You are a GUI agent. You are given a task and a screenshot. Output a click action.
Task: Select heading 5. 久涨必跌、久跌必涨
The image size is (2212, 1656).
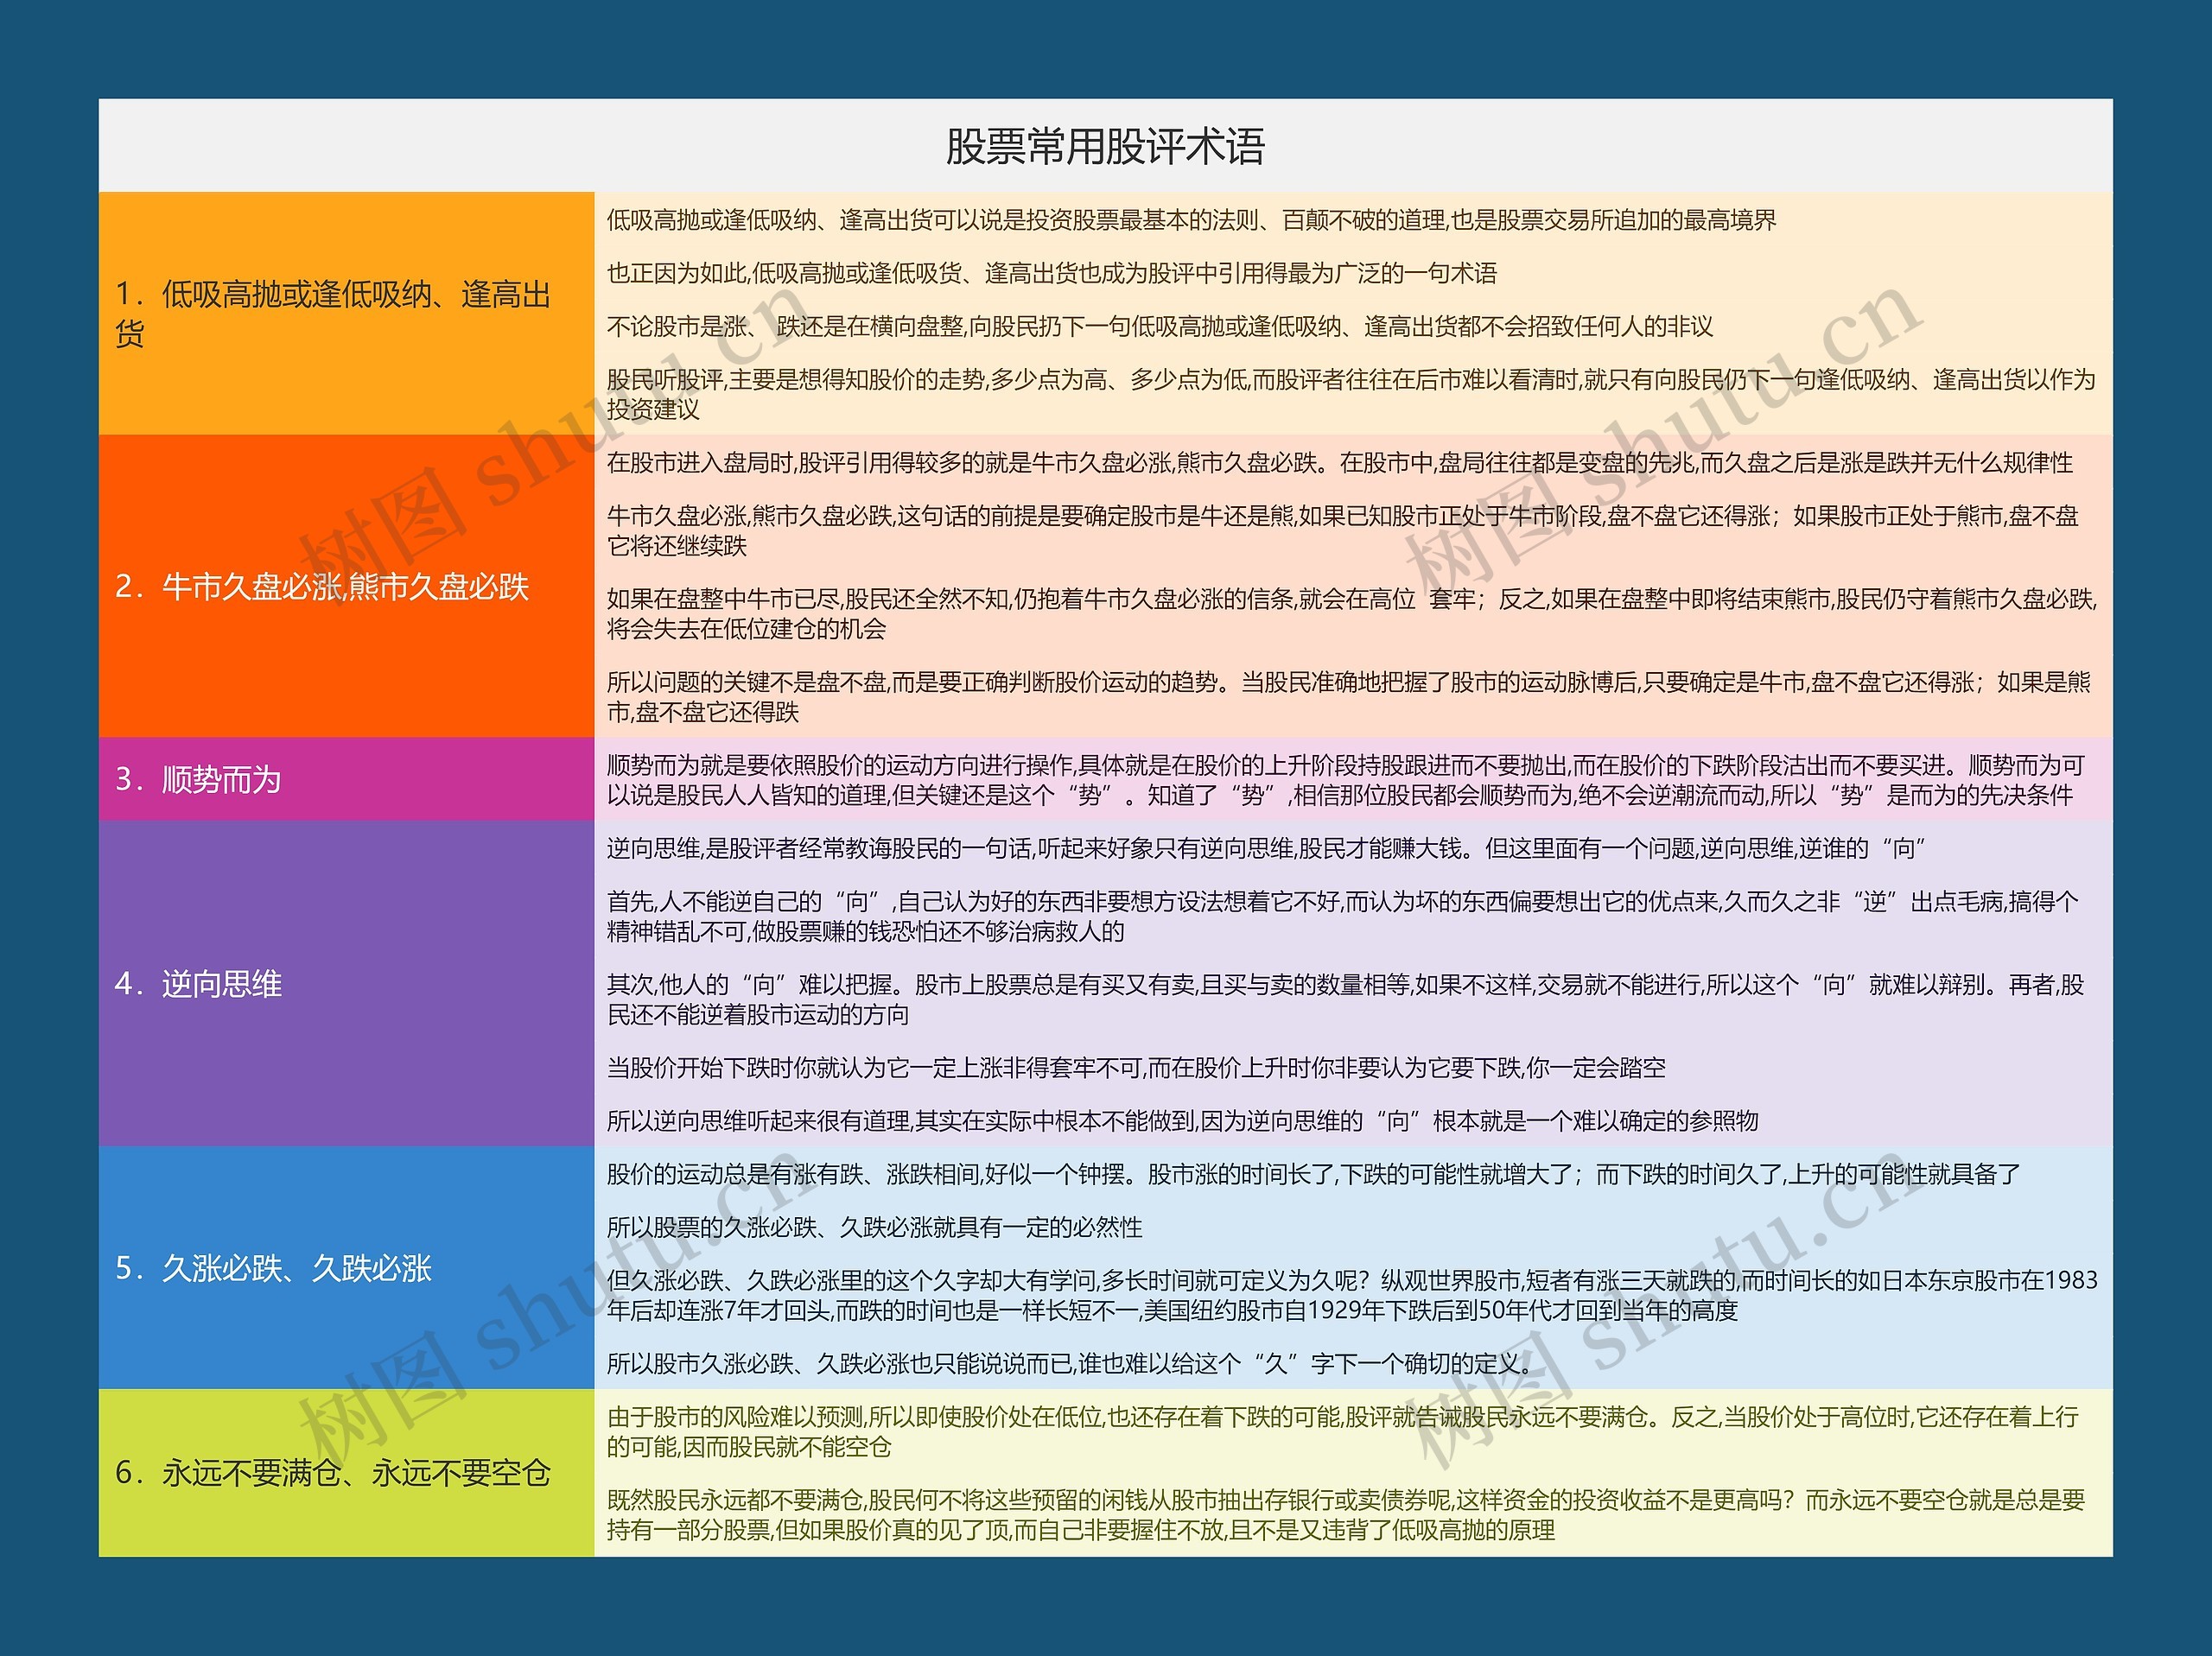tap(273, 1268)
